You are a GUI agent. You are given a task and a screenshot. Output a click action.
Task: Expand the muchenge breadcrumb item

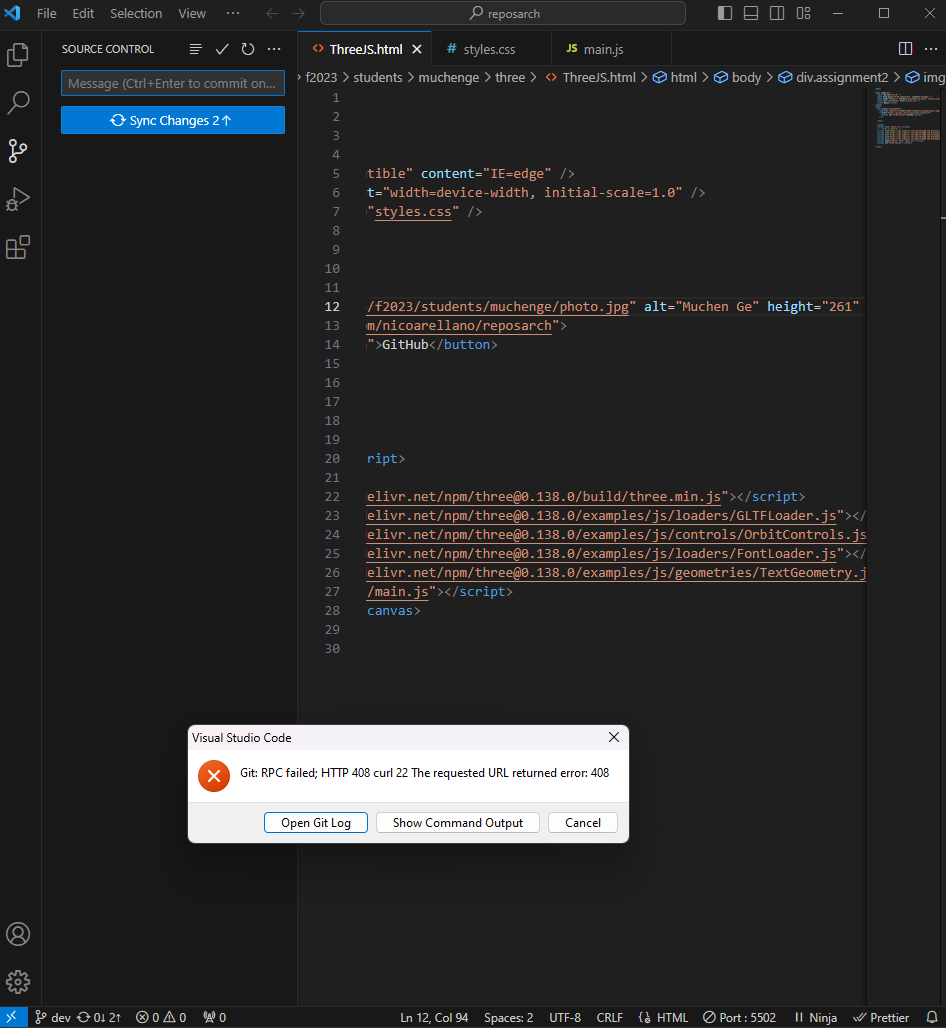448,77
